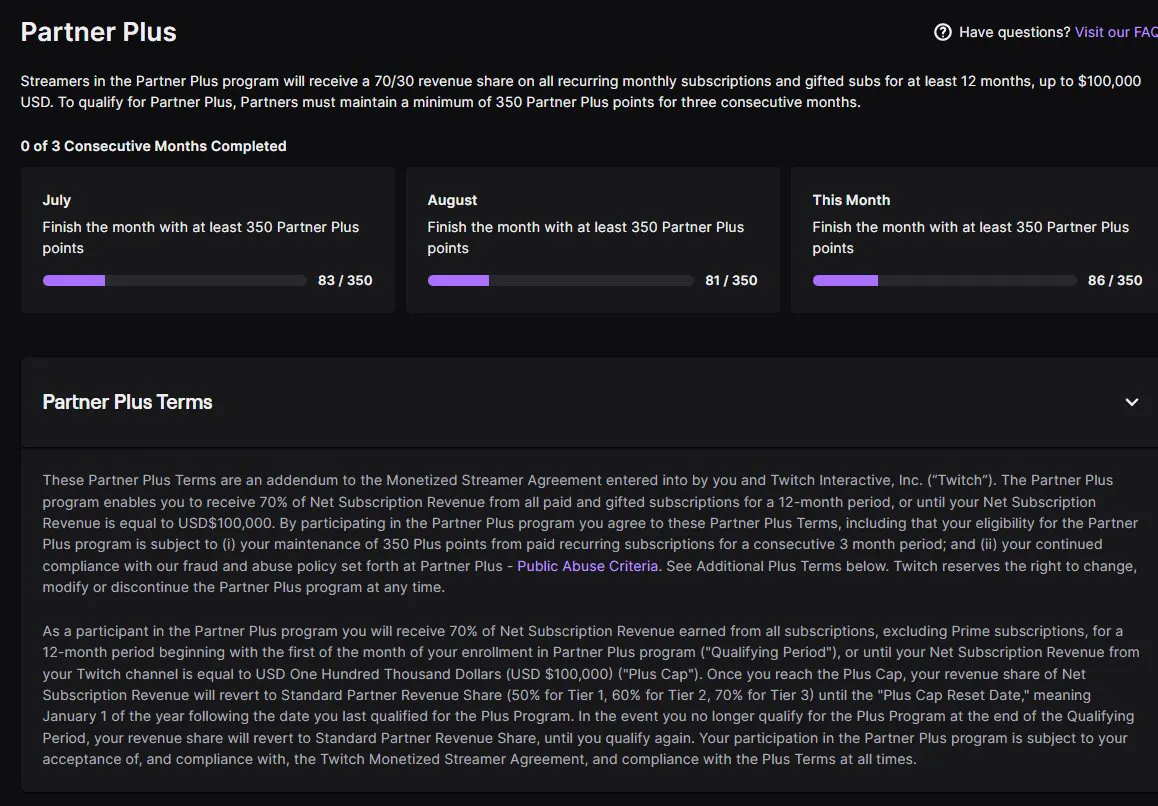1158x806 pixels.
Task: Click the August progress bar
Action: coord(560,281)
